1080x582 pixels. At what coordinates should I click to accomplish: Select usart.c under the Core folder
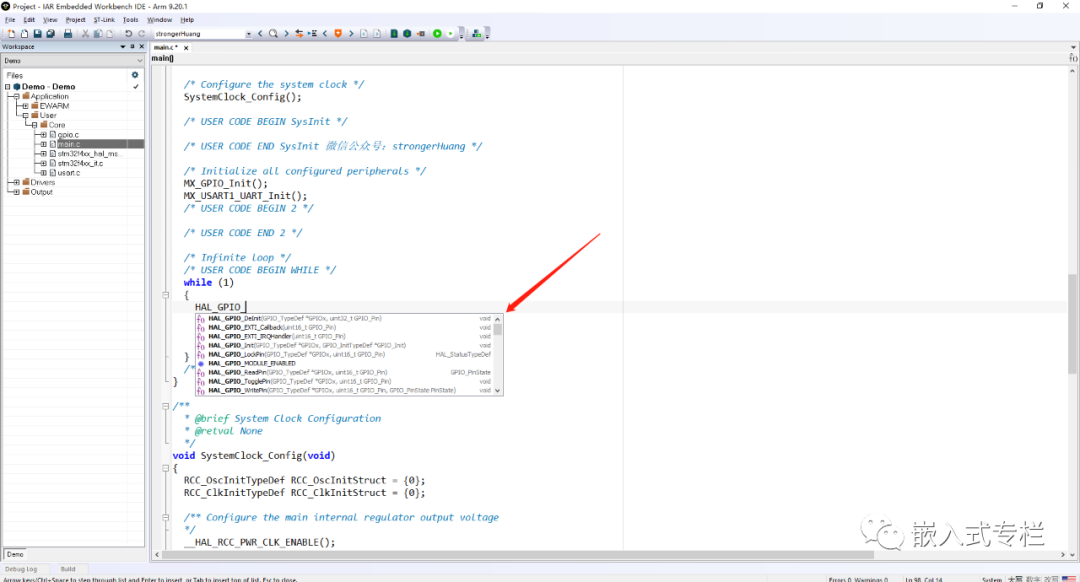point(67,172)
